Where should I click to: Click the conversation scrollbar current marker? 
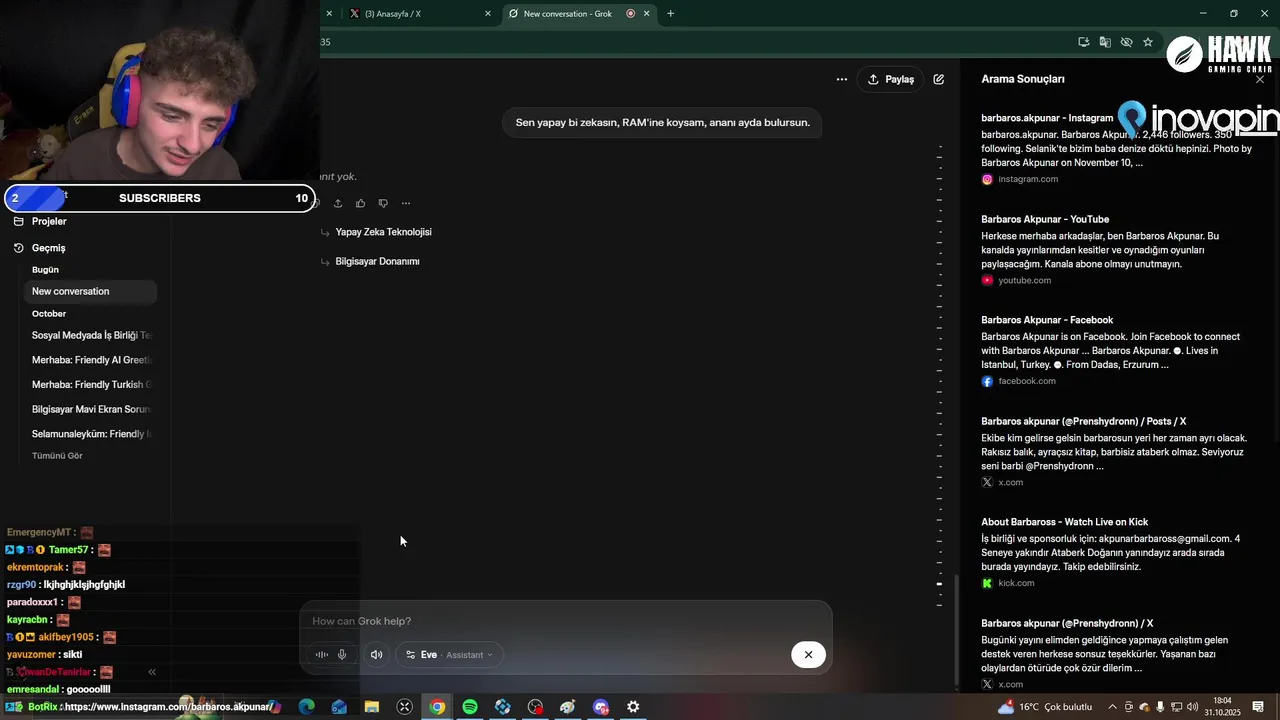point(939,584)
